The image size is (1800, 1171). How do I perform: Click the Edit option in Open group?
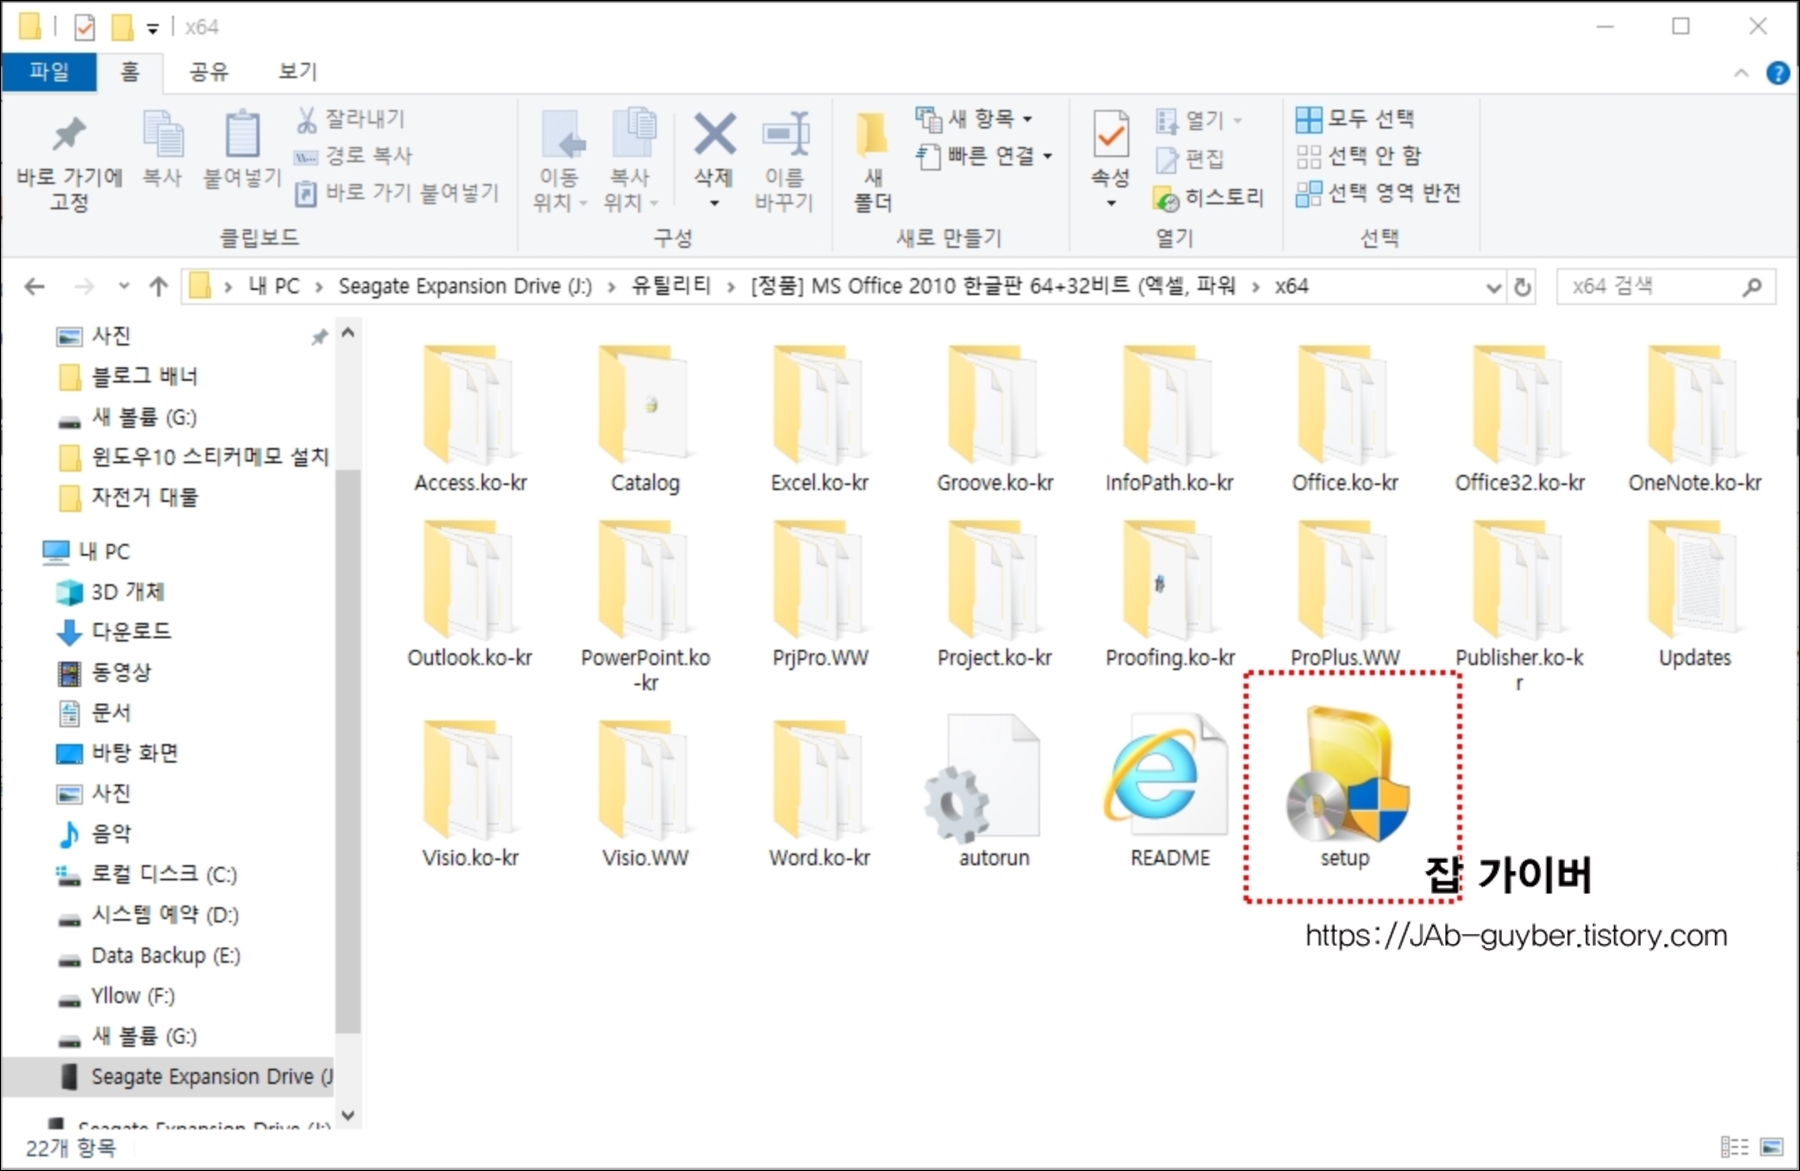pyautogui.click(x=1190, y=158)
